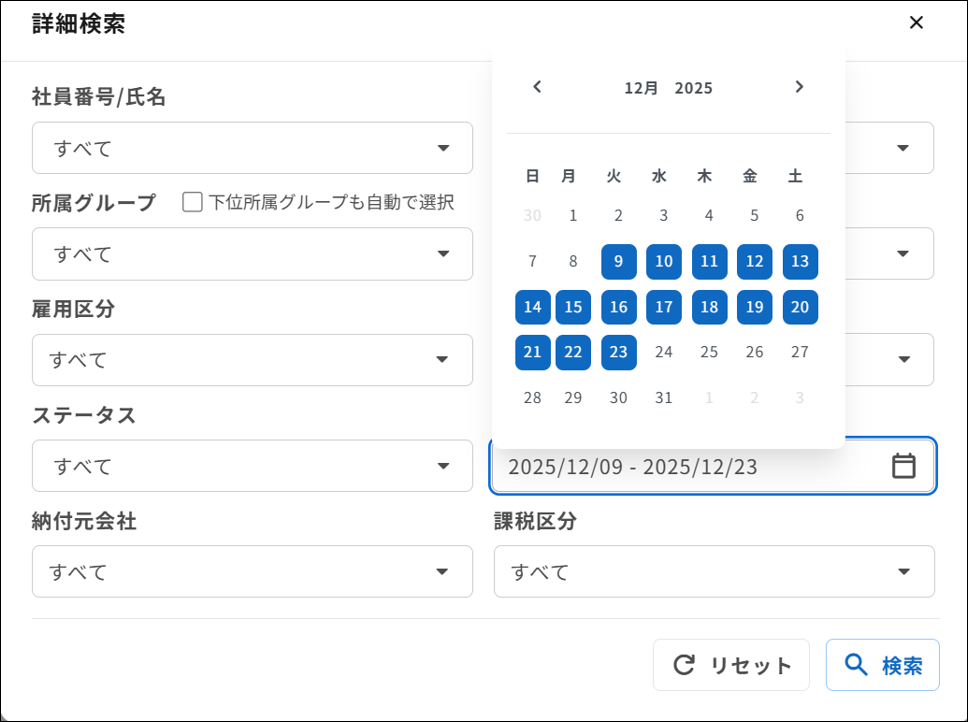
Task: Click the calendar icon in the date field
Action: [x=903, y=466]
